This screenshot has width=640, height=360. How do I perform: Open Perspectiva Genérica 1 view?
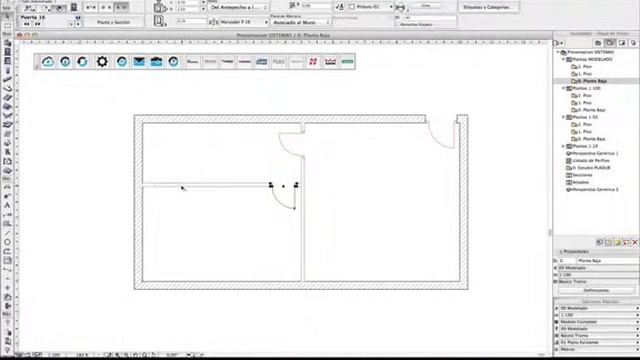pyautogui.click(x=595, y=153)
